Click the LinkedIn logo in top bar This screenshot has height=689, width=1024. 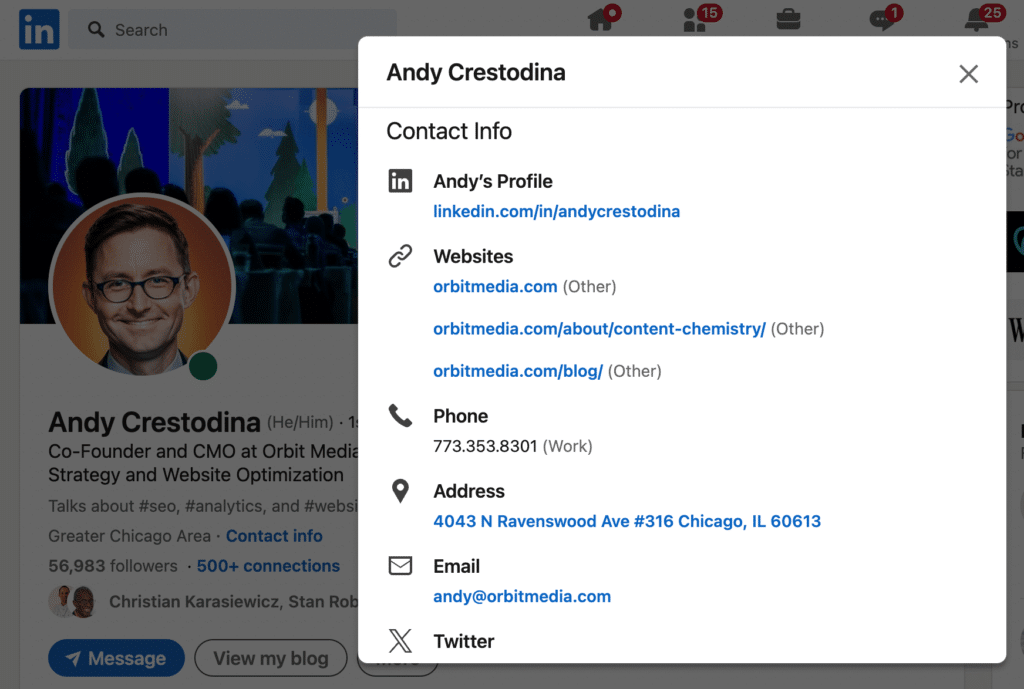point(39,30)
